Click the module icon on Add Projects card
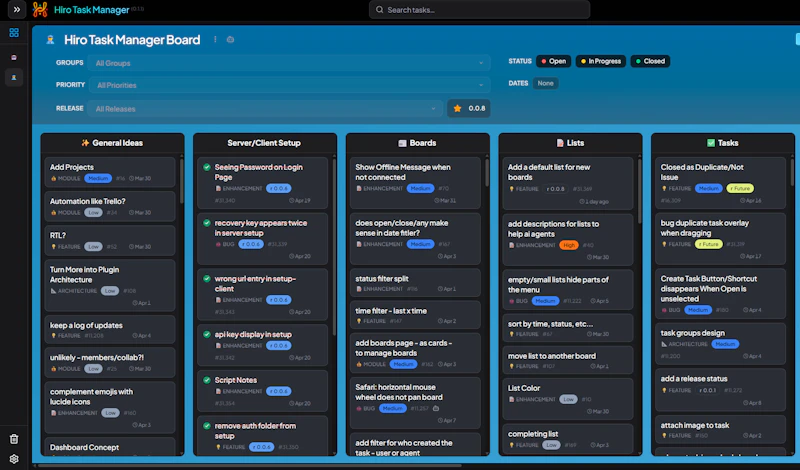The image size is (800, 470). coord(54,179)
